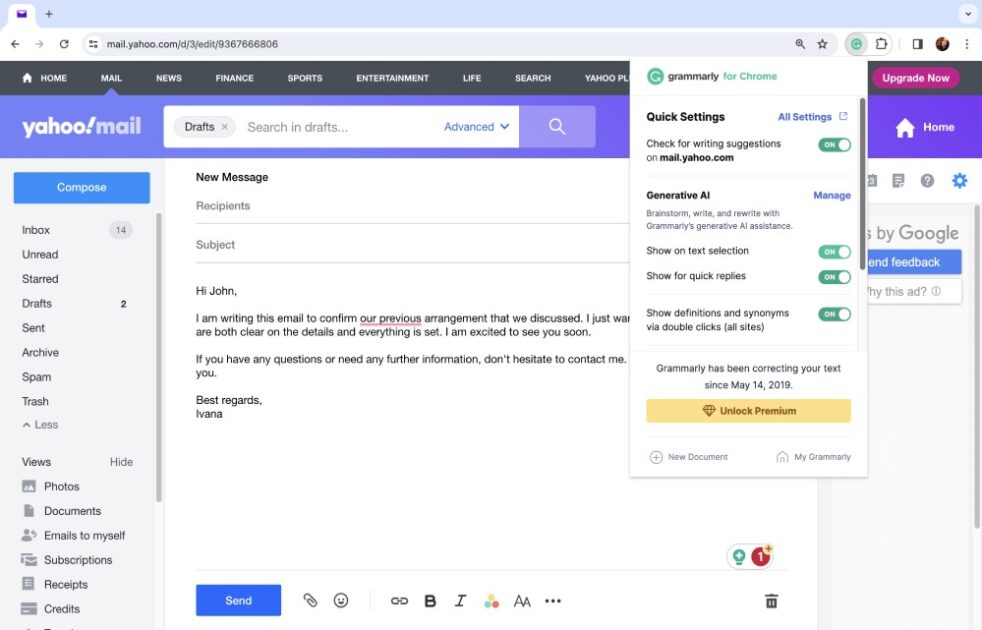Apply bold formatting to the email

coord(430,600)
